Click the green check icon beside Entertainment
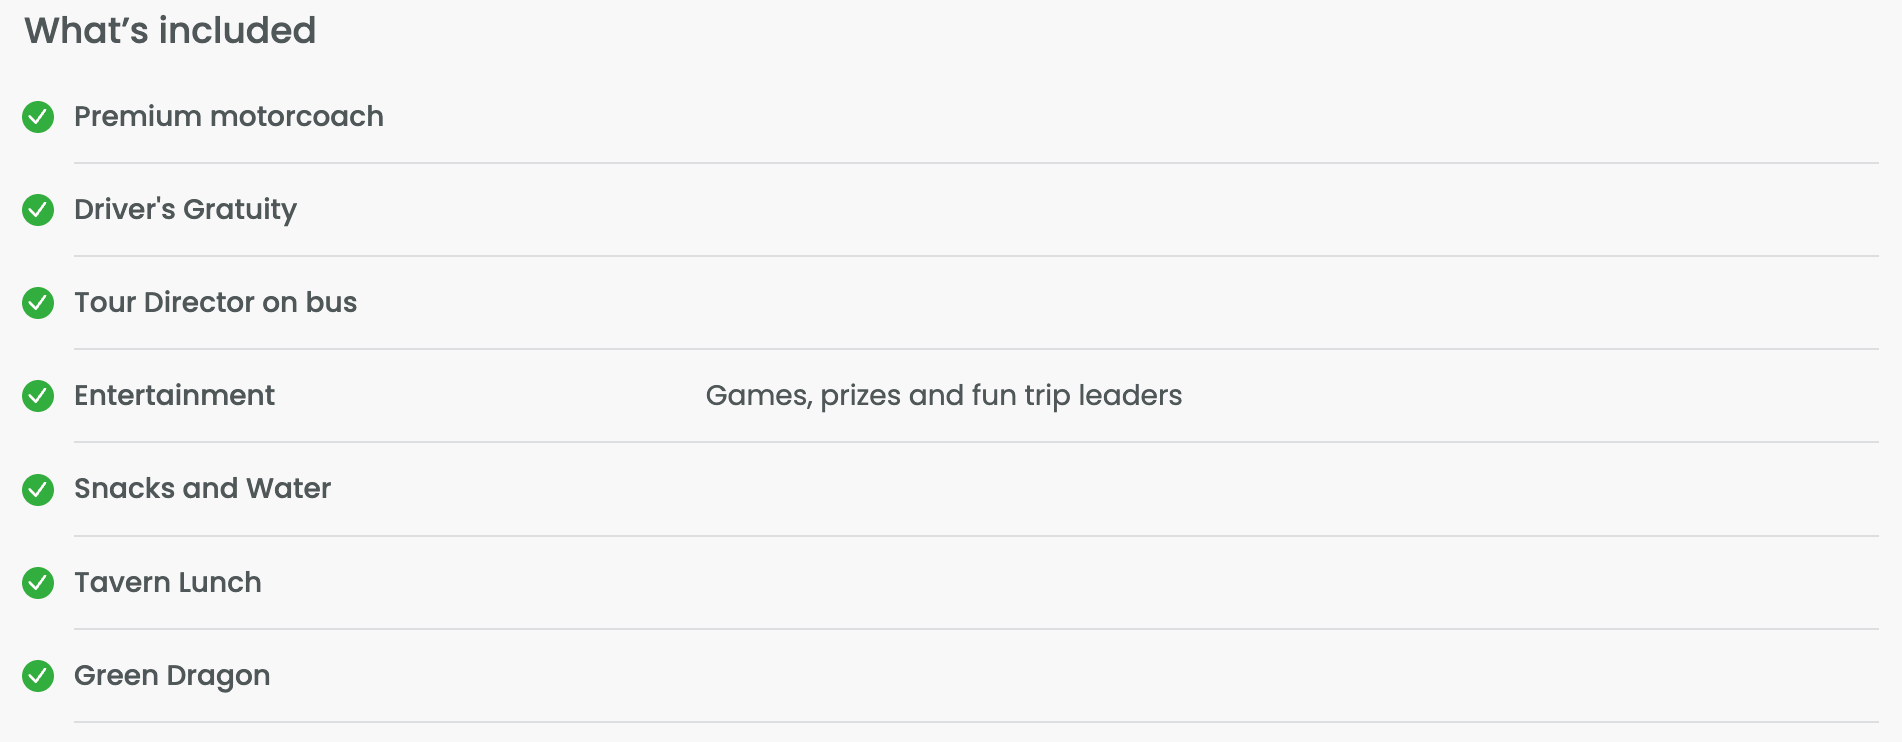1902x742 pixels. (x=38, y=396)
